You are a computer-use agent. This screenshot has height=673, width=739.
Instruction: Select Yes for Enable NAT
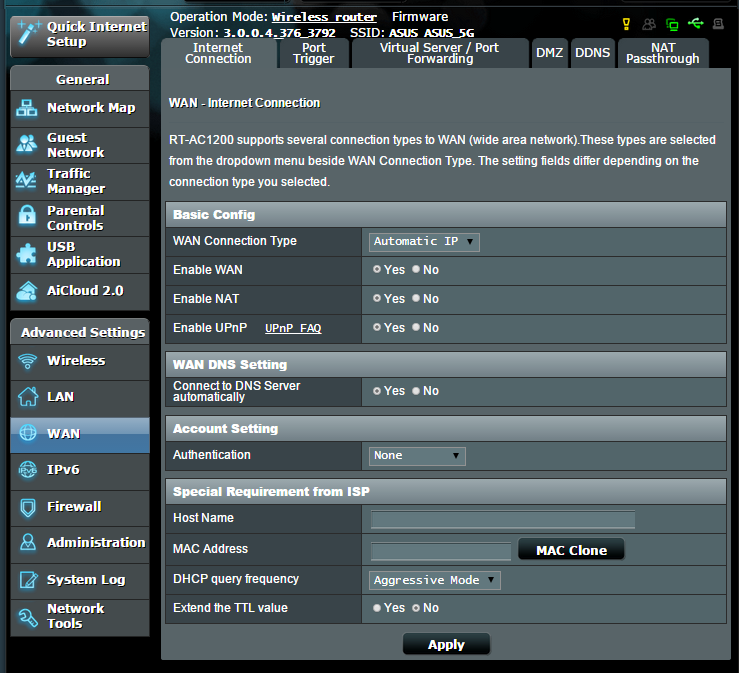377,298
